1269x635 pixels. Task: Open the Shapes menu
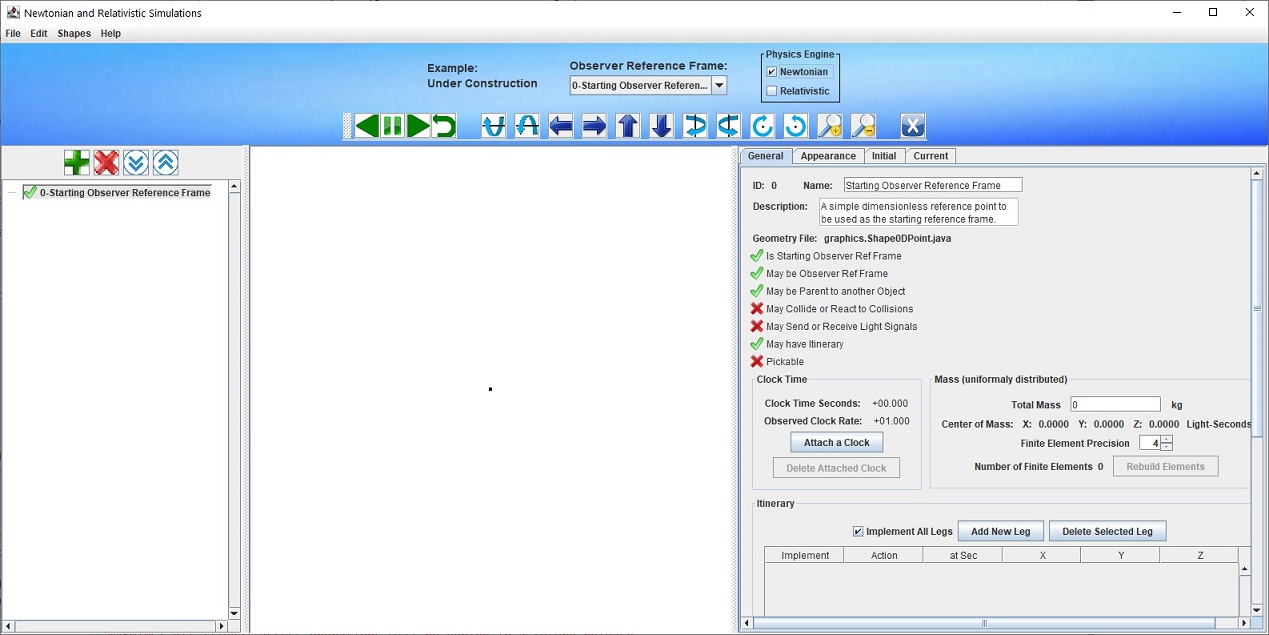coord(74,33)
